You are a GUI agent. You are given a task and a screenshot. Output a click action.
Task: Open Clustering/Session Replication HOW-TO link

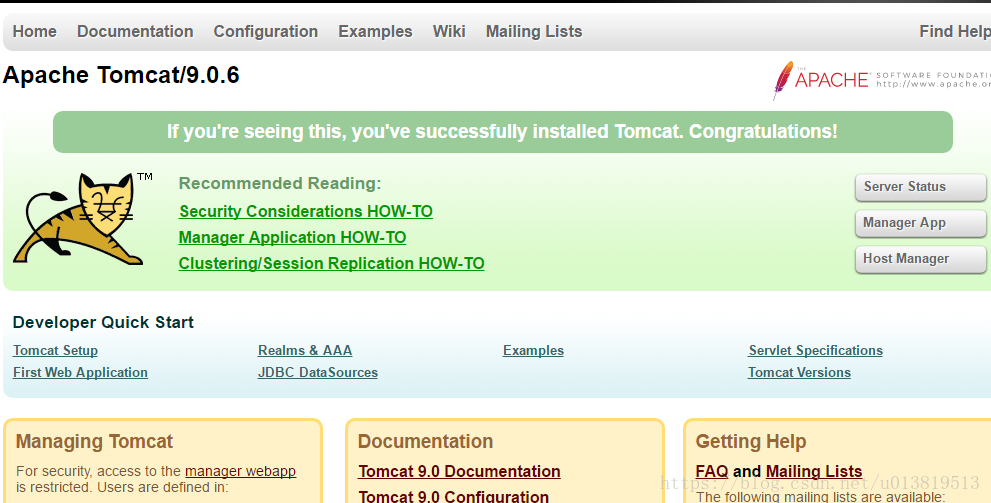(332, 264)
